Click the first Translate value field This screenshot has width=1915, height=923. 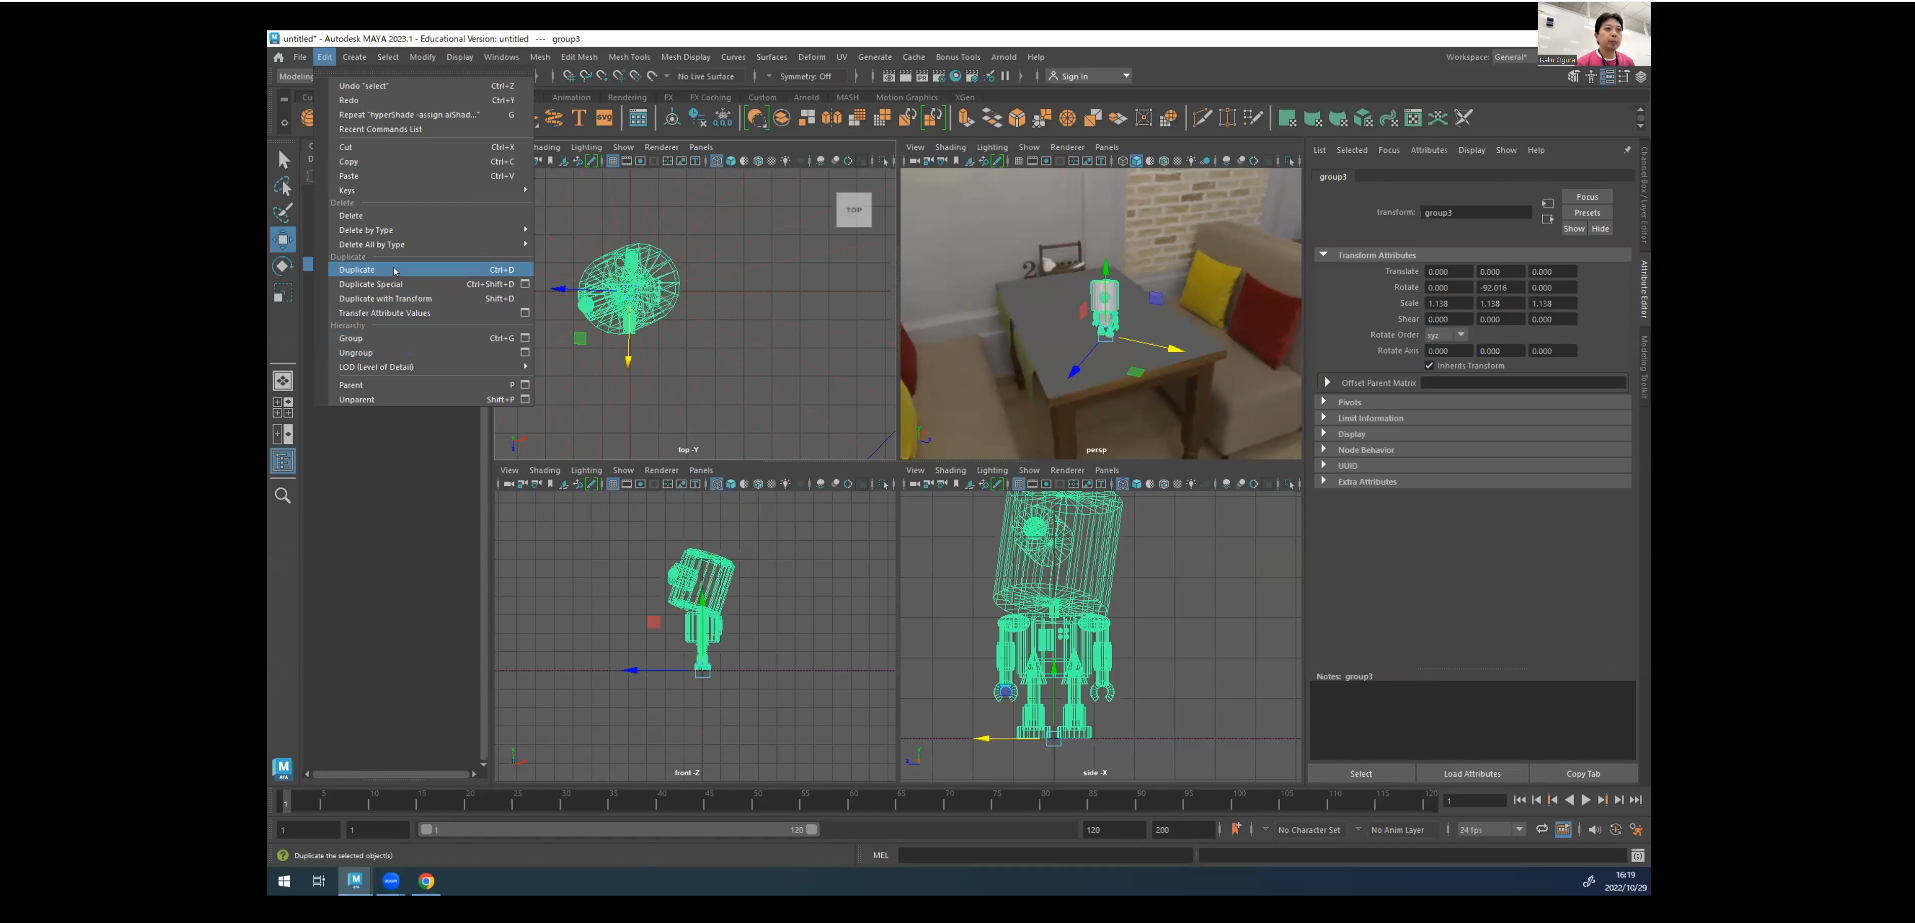(x=1448, y=272)
